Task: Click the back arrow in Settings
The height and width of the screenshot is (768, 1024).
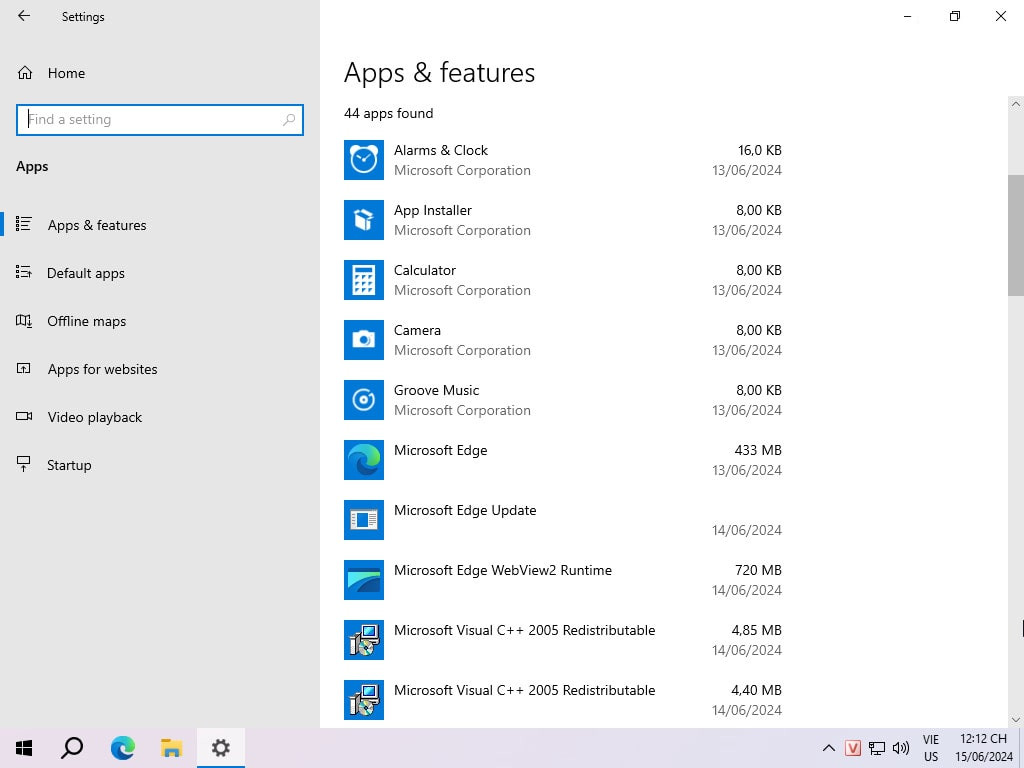Action: pyautogui.click(x=24, y=16)
